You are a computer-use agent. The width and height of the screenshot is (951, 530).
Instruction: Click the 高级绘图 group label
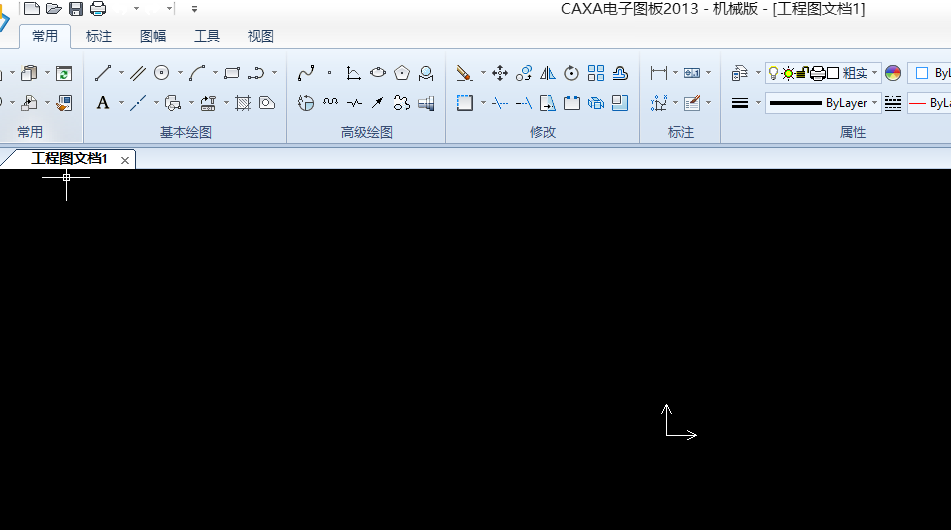tap(366, 132)
